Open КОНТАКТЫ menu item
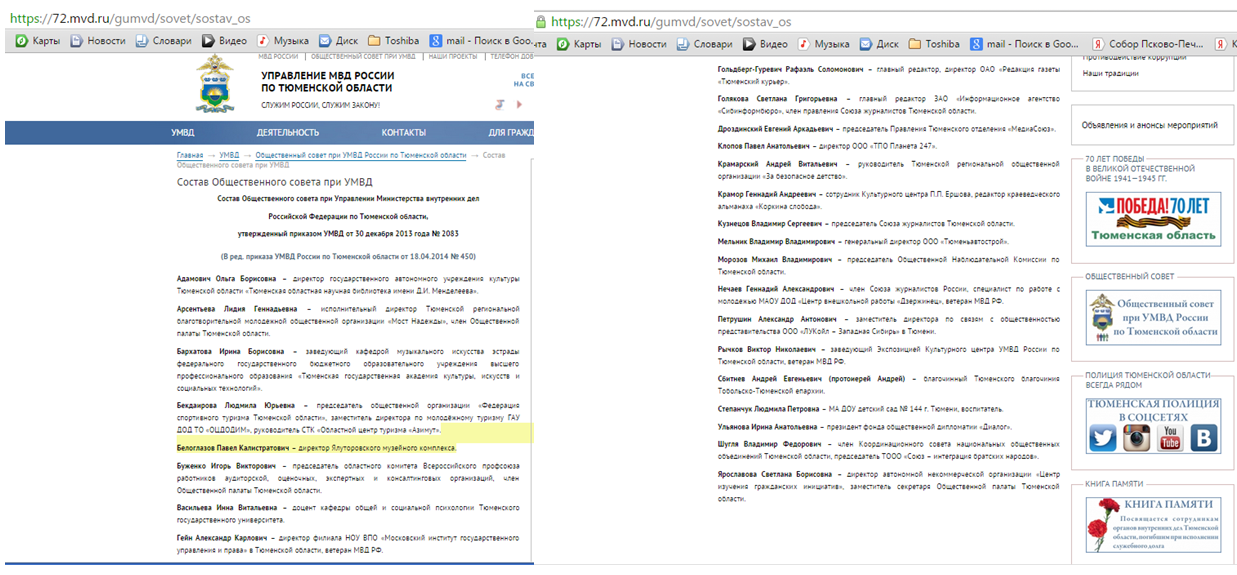 tap(403, 133)
